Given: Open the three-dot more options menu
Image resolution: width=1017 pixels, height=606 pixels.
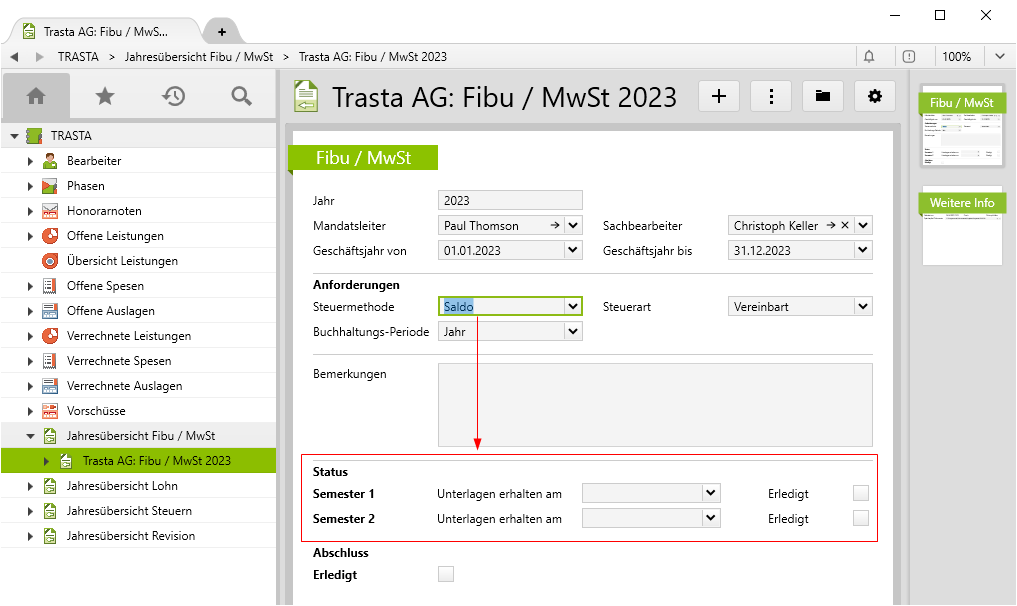Looking at the screenshot, I should (x=771, y=96).
